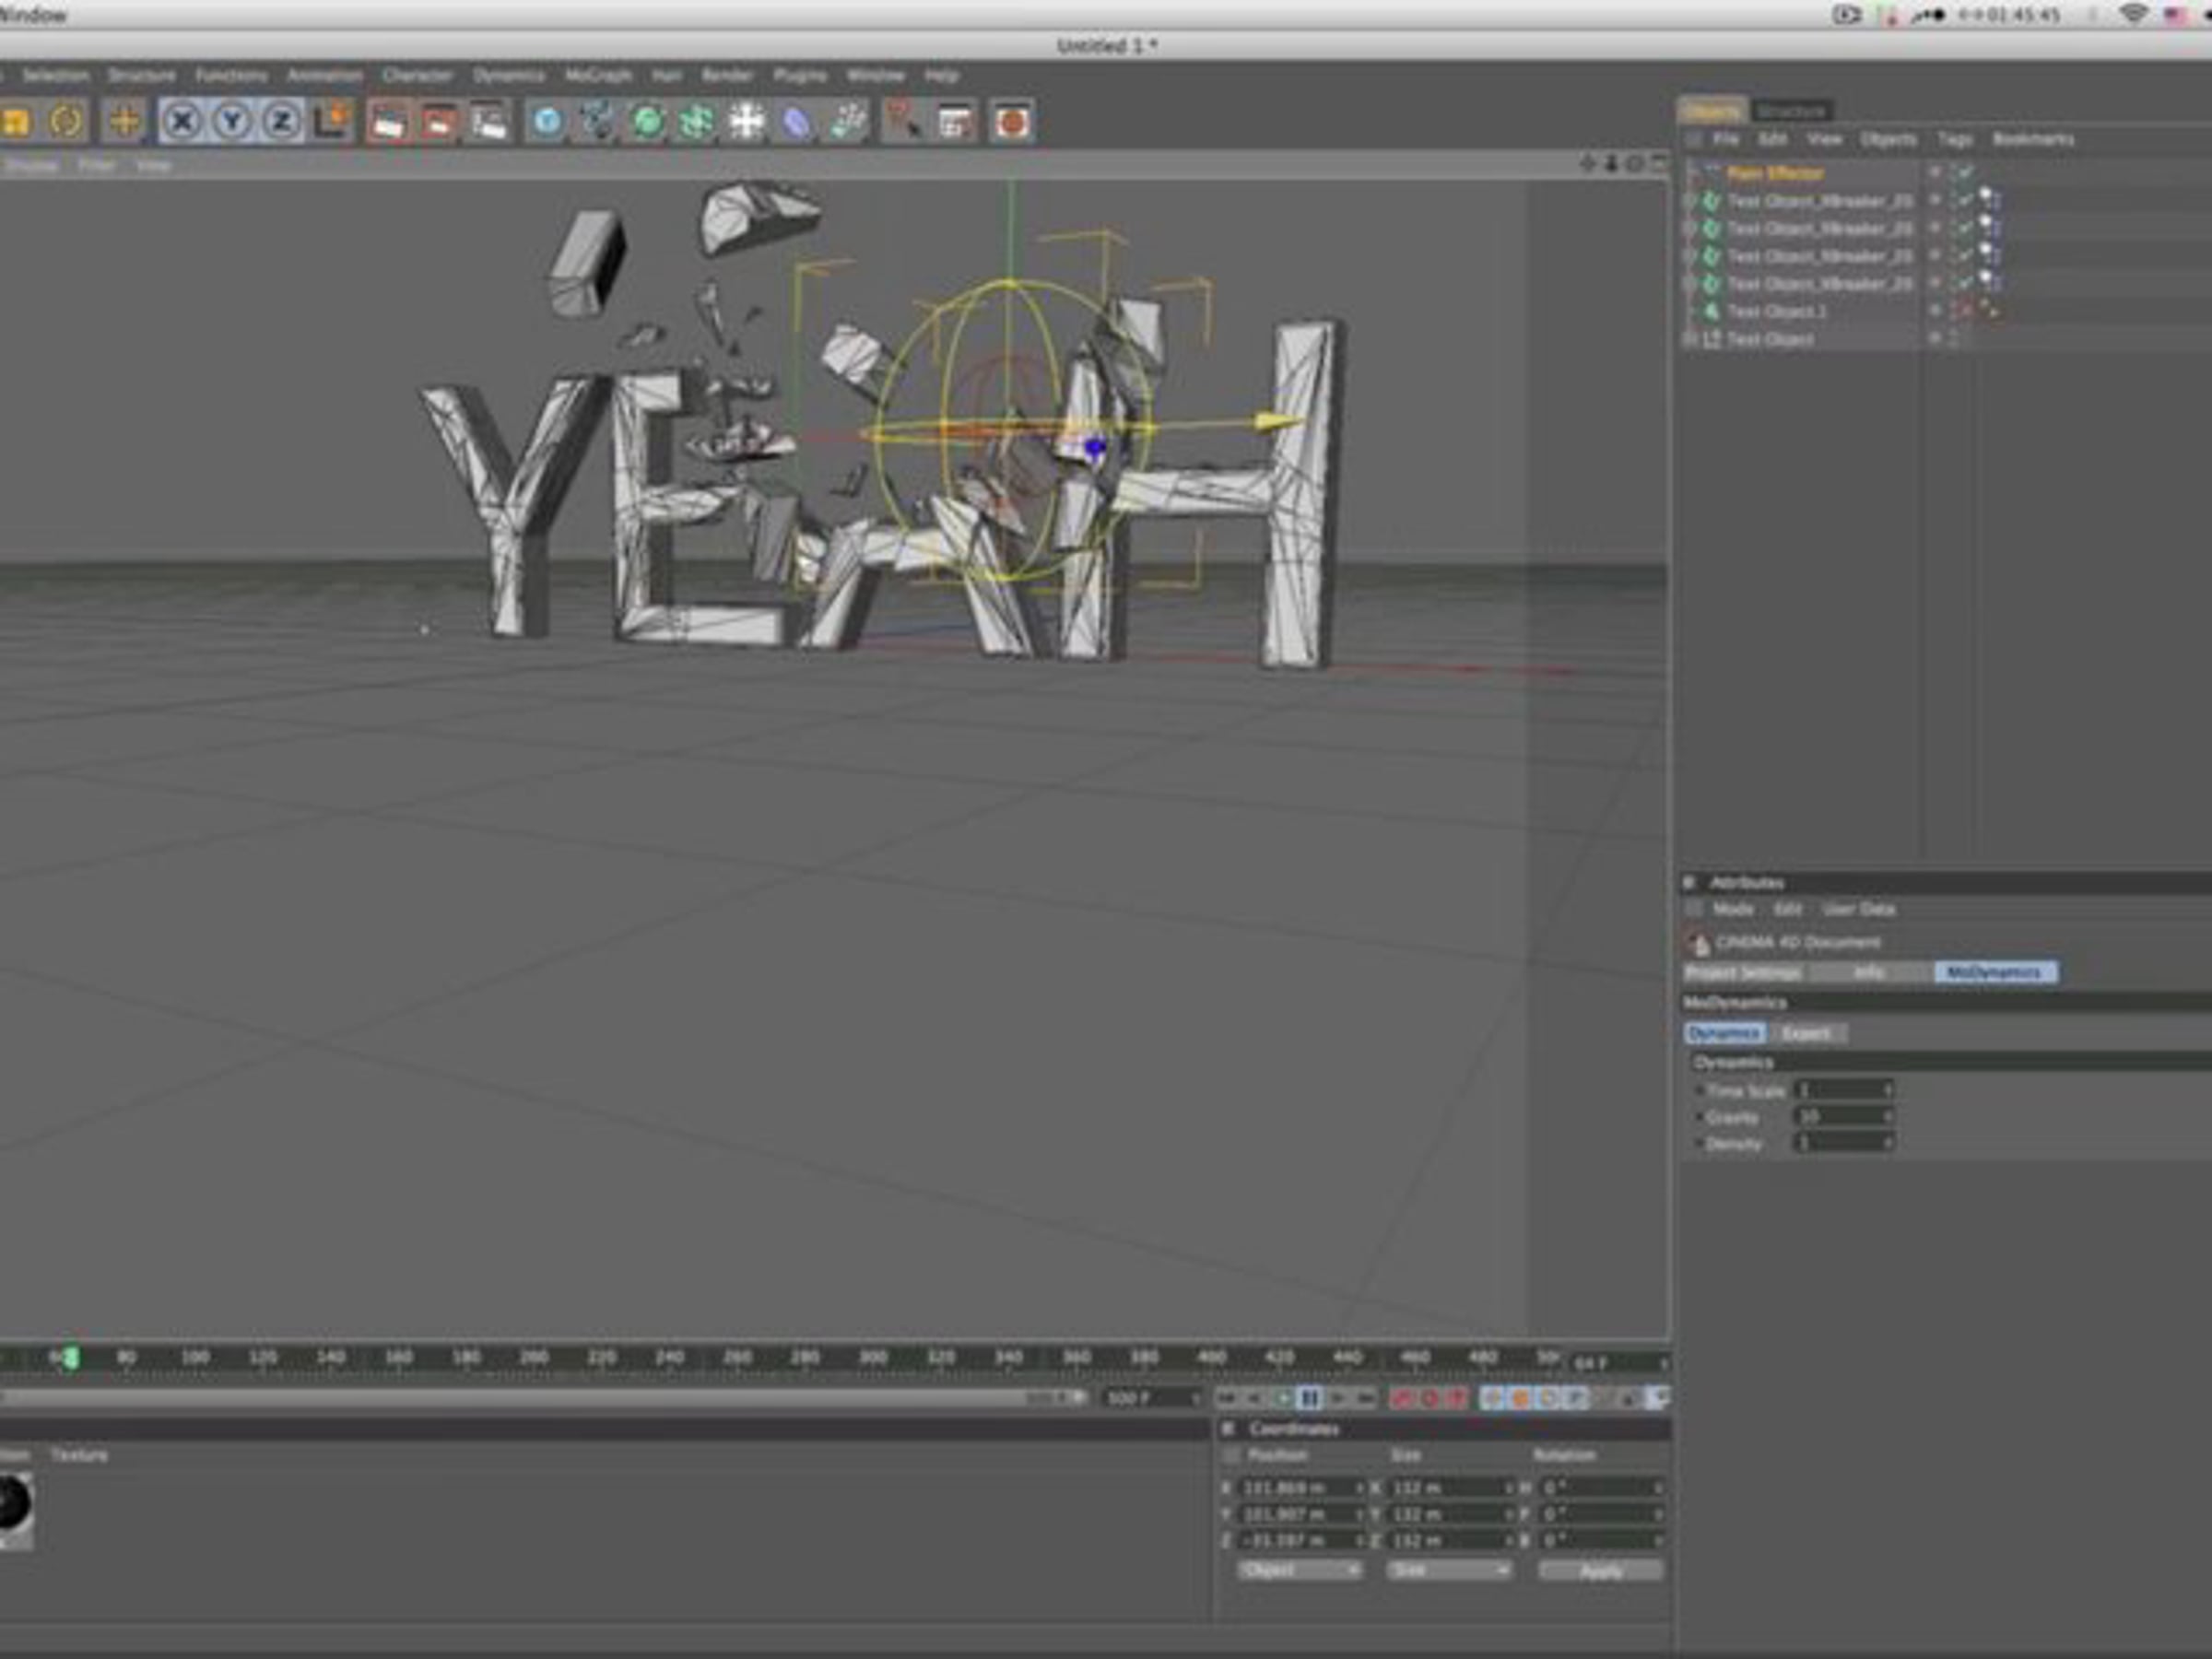Pause playback in the timeline controls
The image size is (2212, 1659).
tap(1309, 1398)
